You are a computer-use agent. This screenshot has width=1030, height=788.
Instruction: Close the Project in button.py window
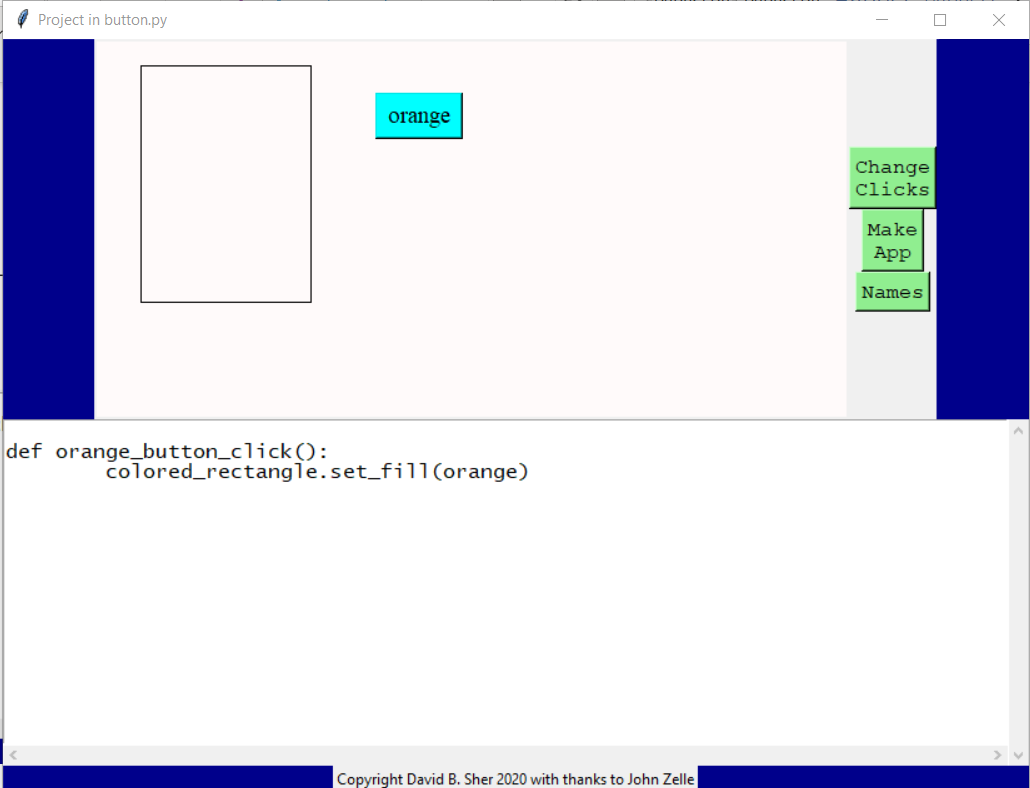pos(998,20)
